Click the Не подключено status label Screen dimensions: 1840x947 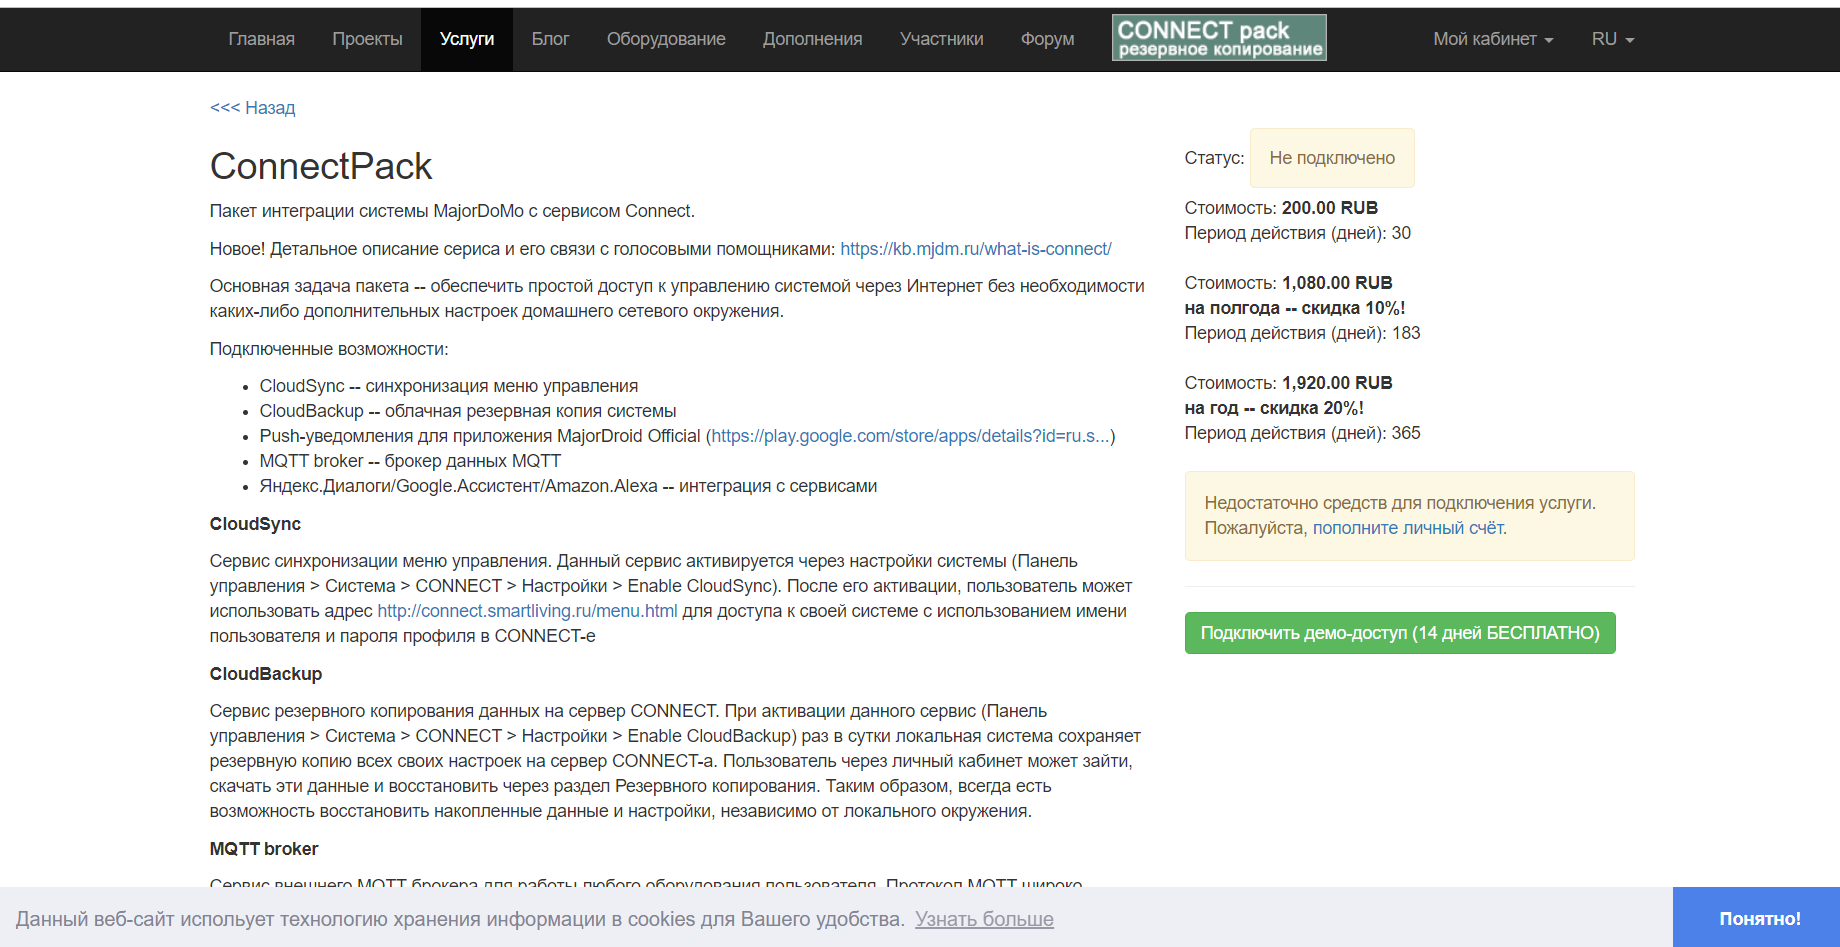1332,158
